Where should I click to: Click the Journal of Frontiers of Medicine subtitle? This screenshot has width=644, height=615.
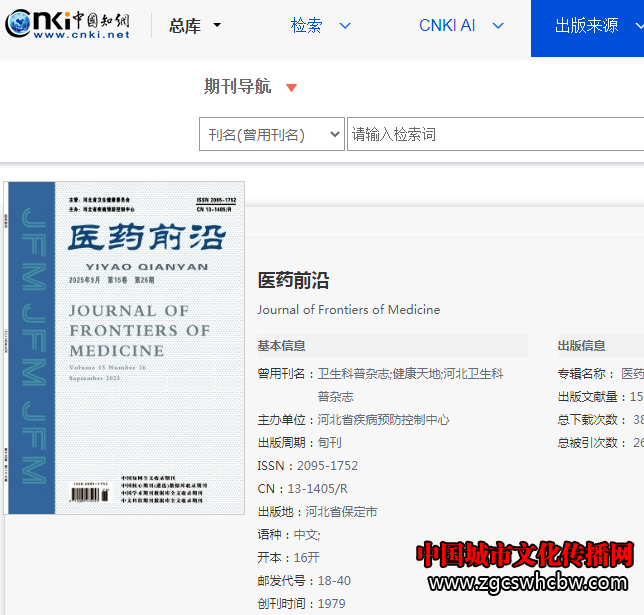click(348, 310)
